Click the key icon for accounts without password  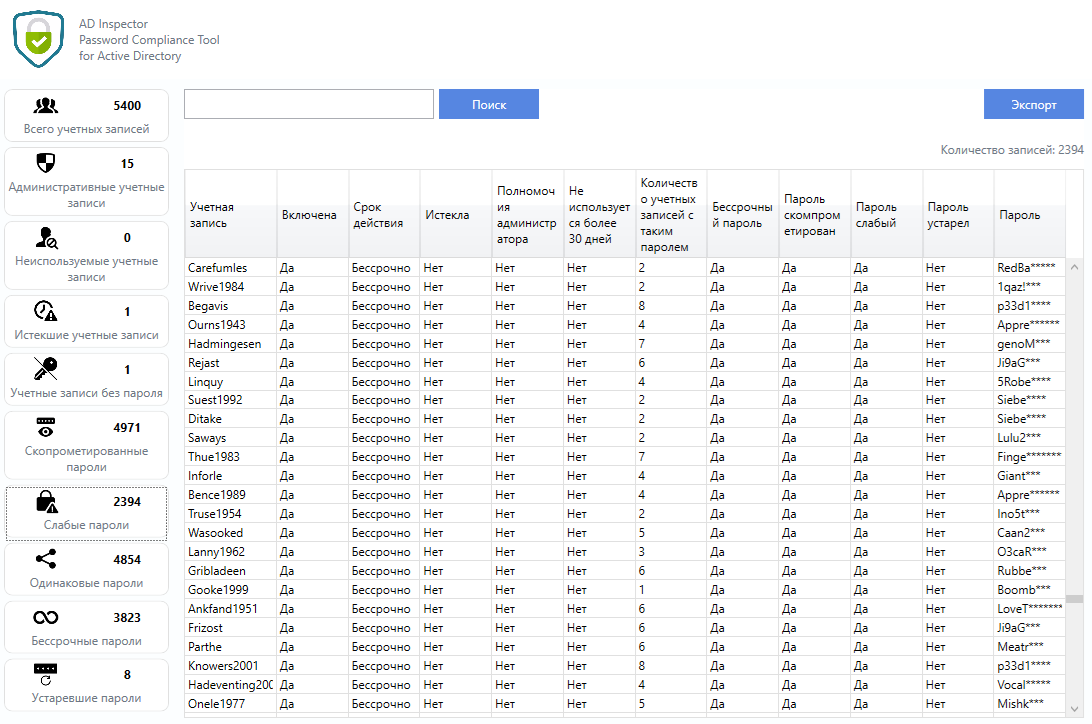tap(45, 369)
